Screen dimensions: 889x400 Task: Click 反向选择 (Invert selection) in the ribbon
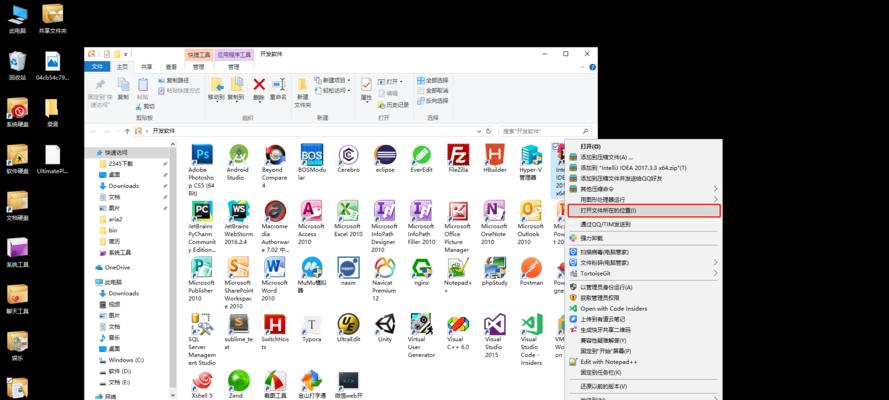433,101
